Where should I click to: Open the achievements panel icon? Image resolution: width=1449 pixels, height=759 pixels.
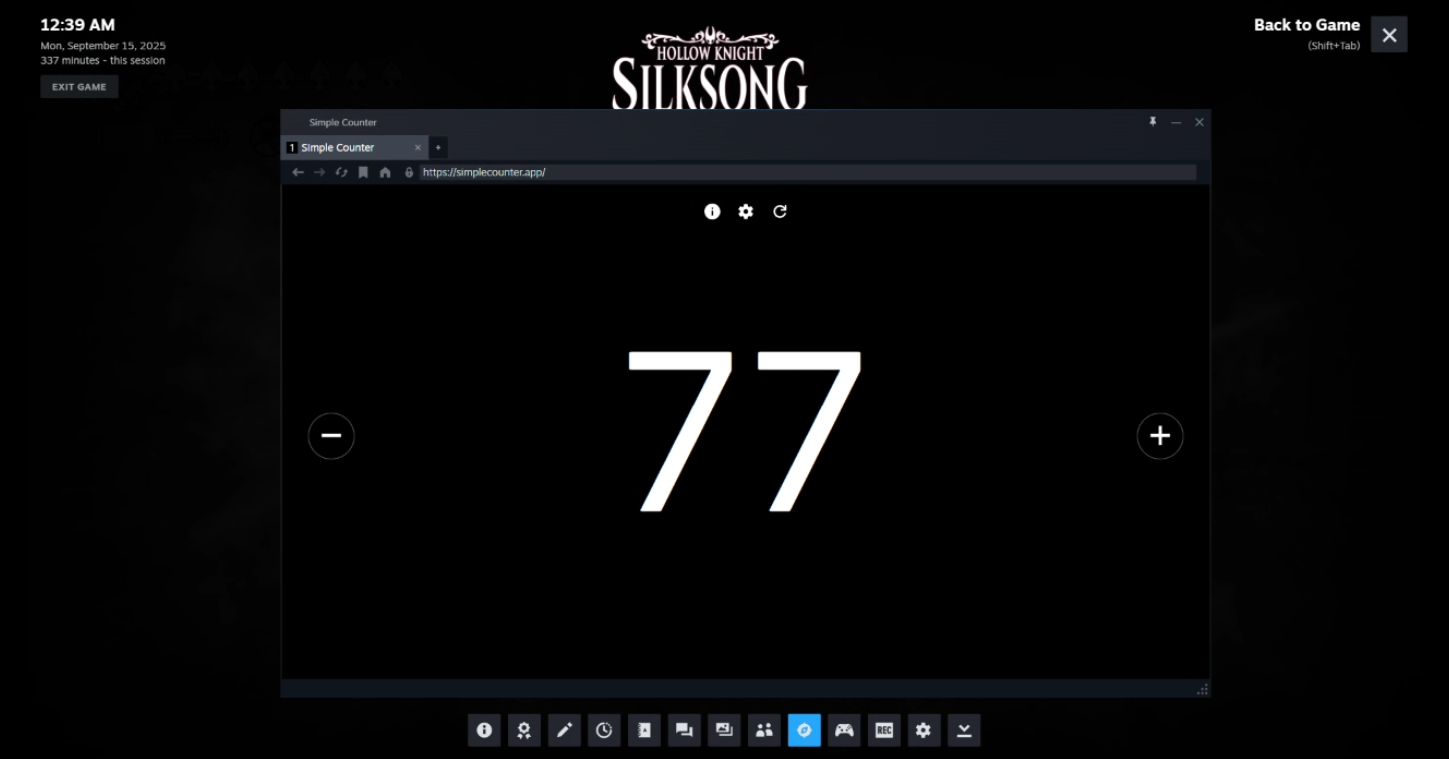coord(524,730)
